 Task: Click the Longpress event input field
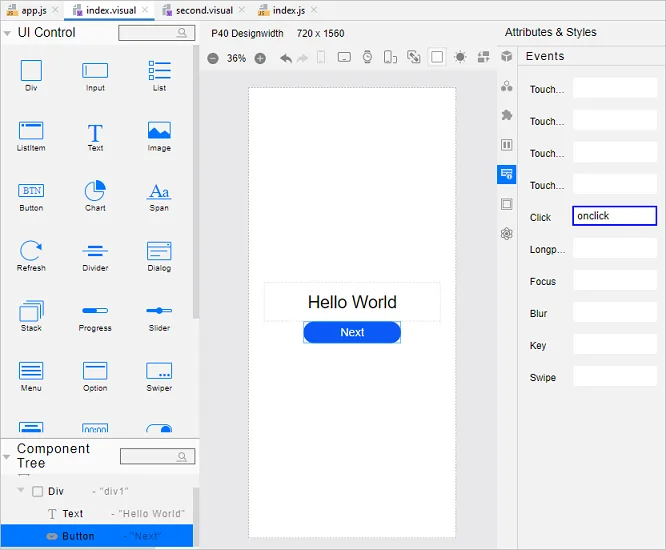click(x=615, y=248)
